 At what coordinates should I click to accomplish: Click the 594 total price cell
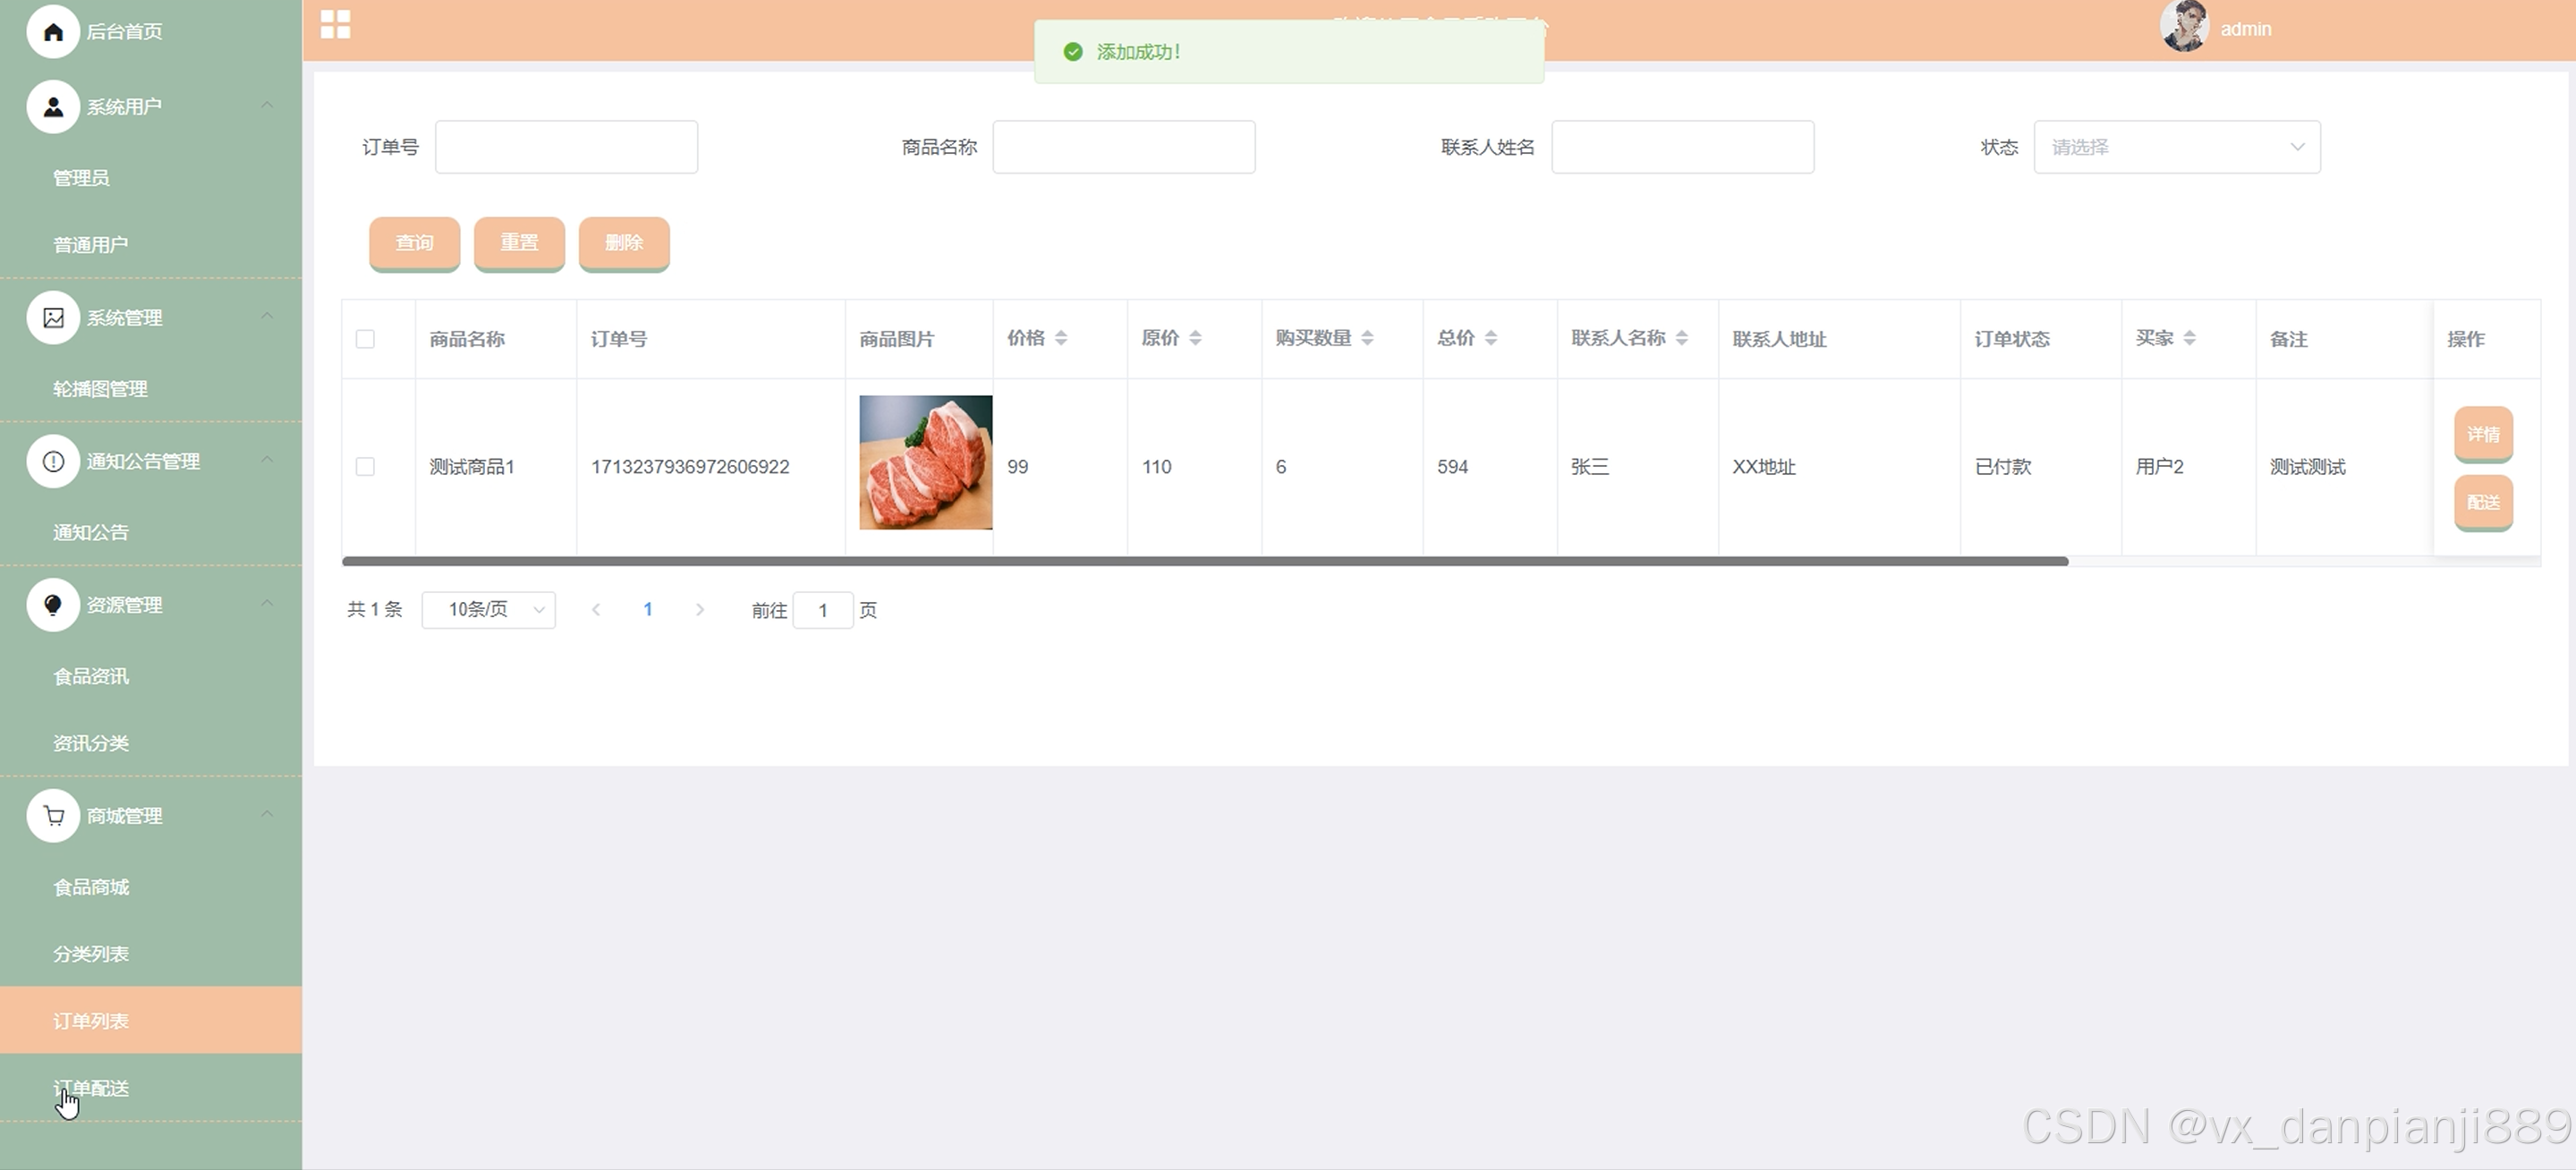pyautogui.click(x=1453, y=467)
